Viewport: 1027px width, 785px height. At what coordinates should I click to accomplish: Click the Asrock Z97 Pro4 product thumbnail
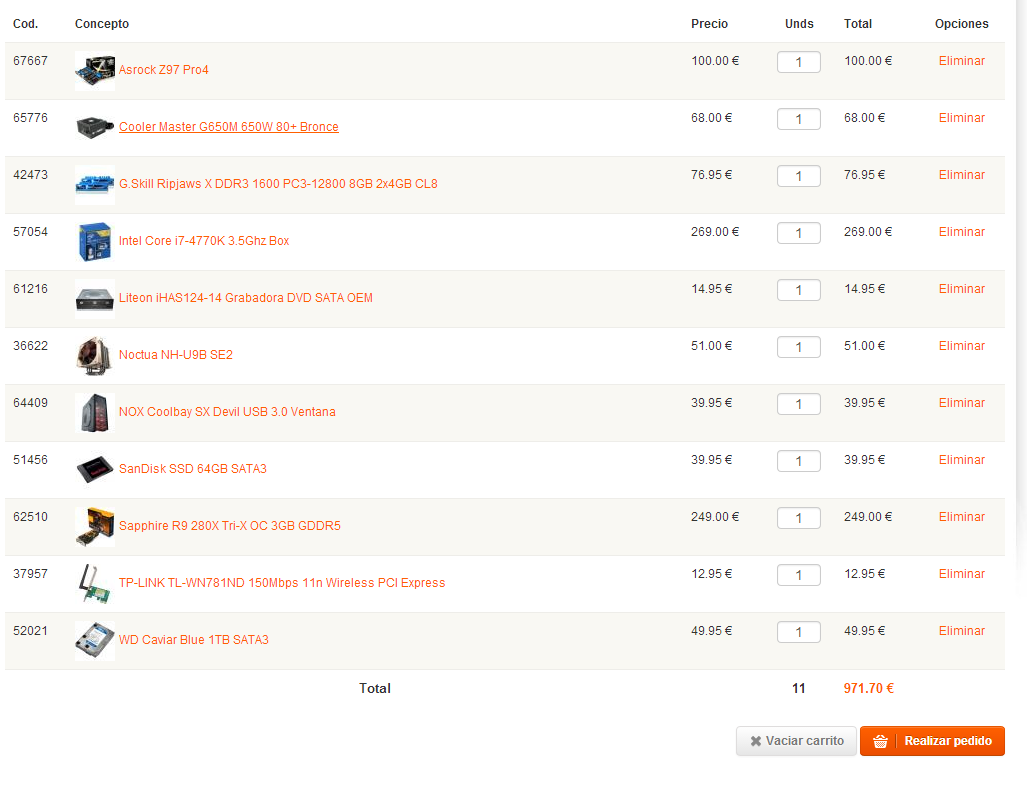95,71
